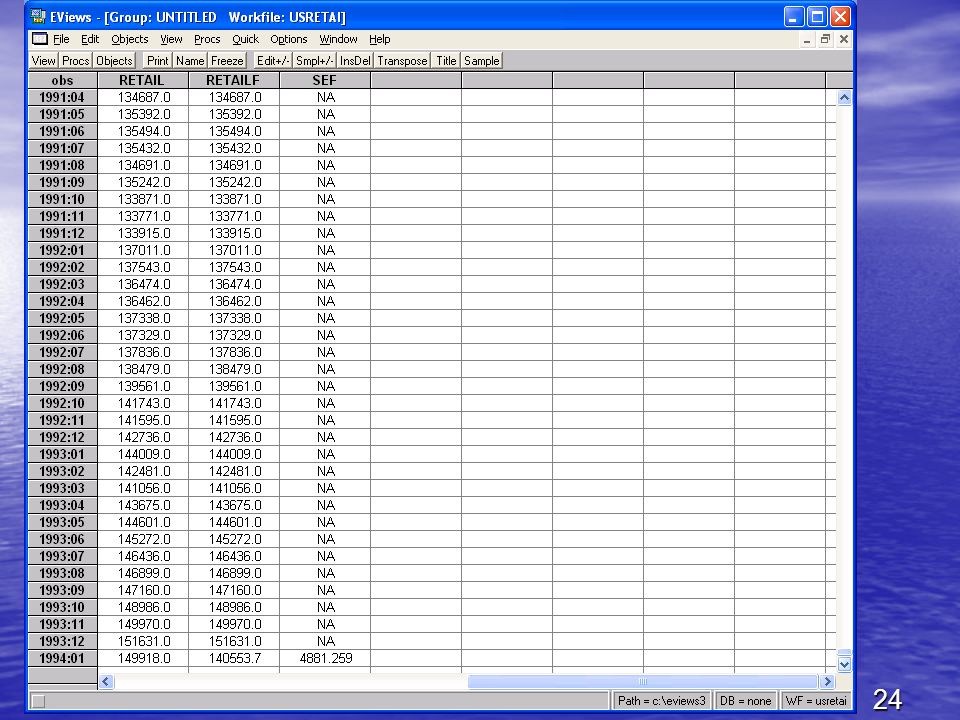Screen dimensions: 960x720
Task: Open the Objects menu
Action: (x=130, y=39)
